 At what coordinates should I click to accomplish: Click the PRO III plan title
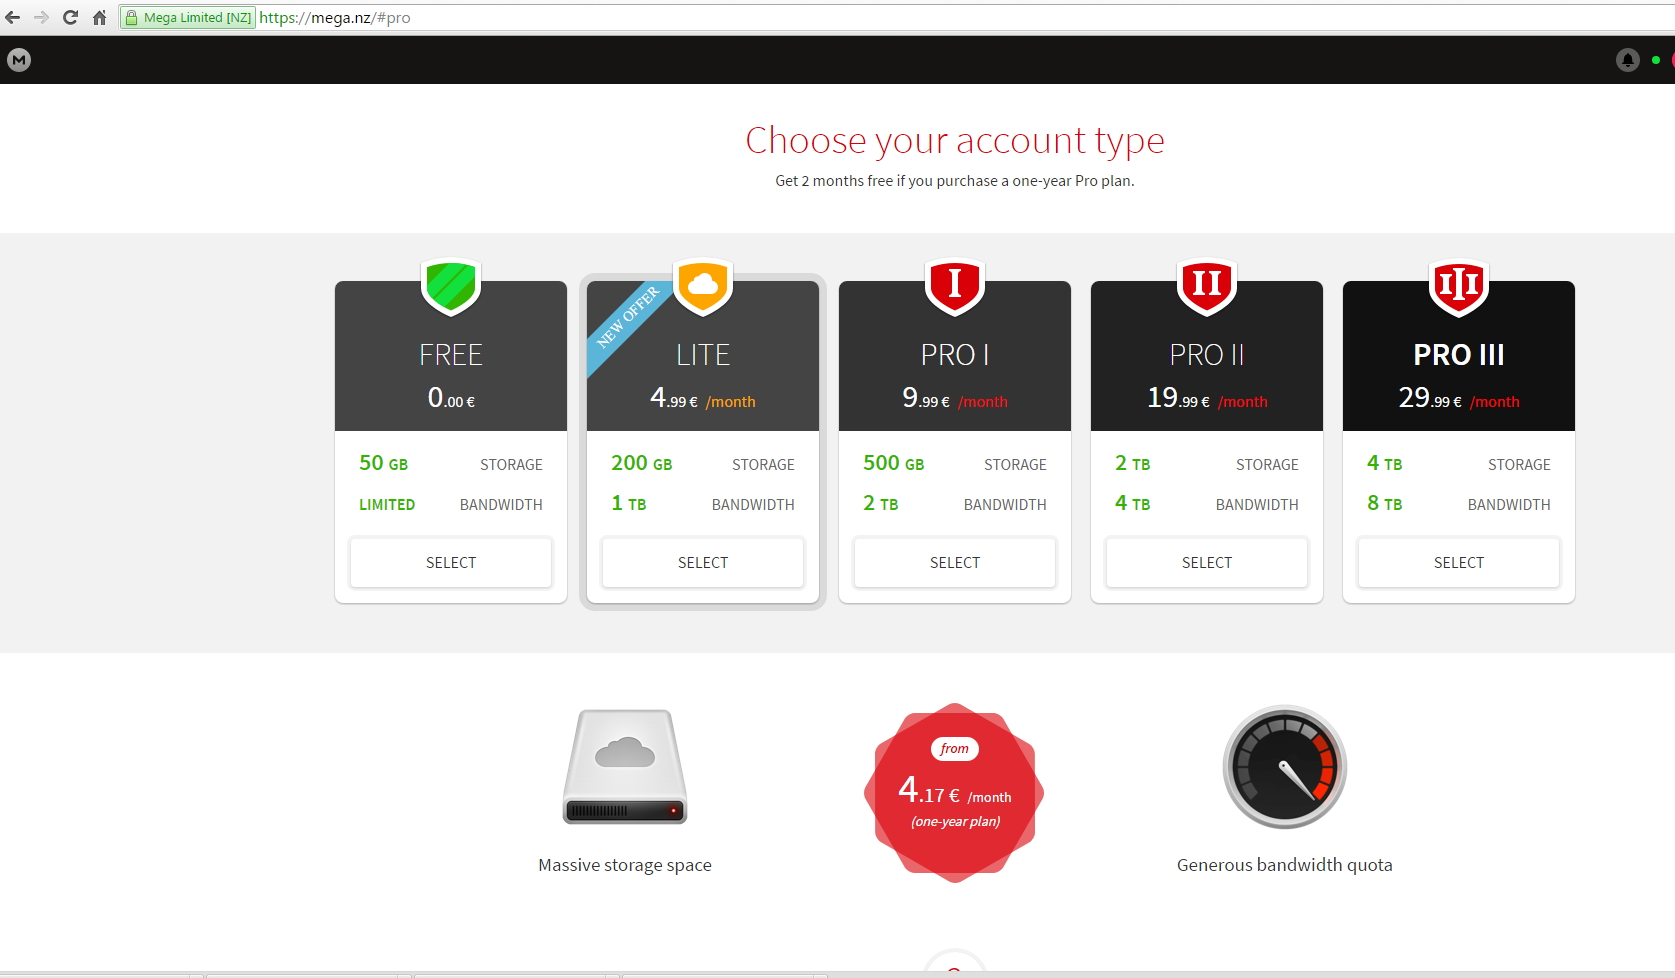(x=1459, y=355)
